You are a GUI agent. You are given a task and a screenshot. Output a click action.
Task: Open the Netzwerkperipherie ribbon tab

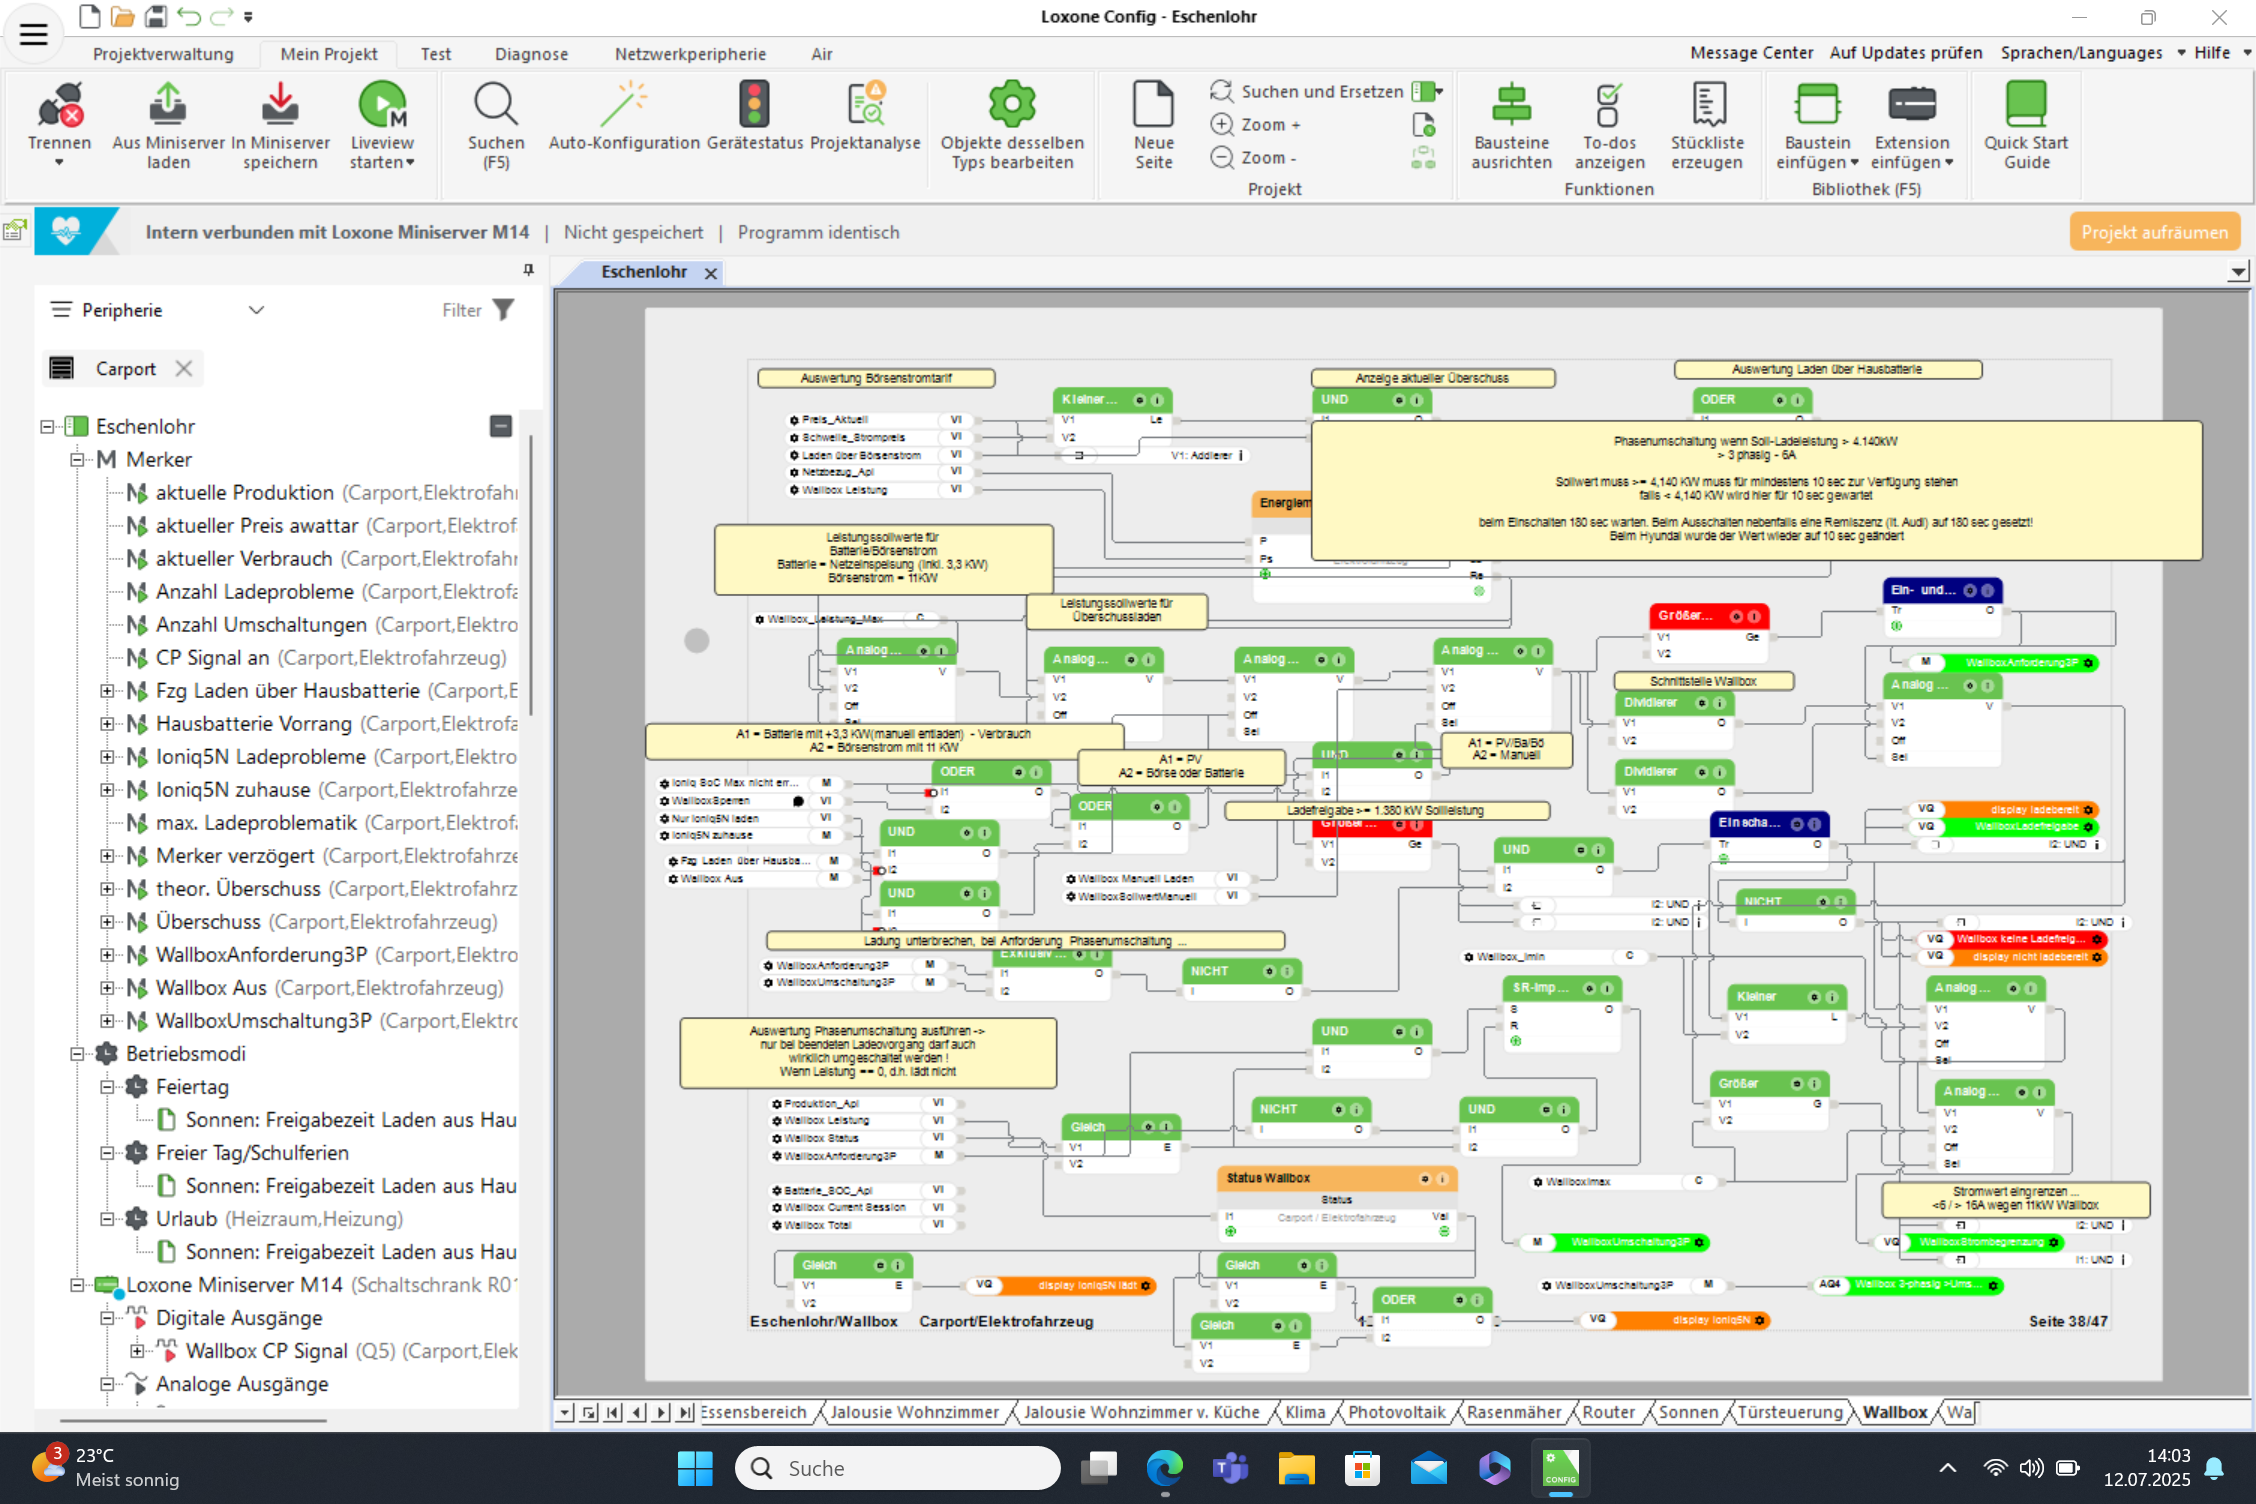690,54
